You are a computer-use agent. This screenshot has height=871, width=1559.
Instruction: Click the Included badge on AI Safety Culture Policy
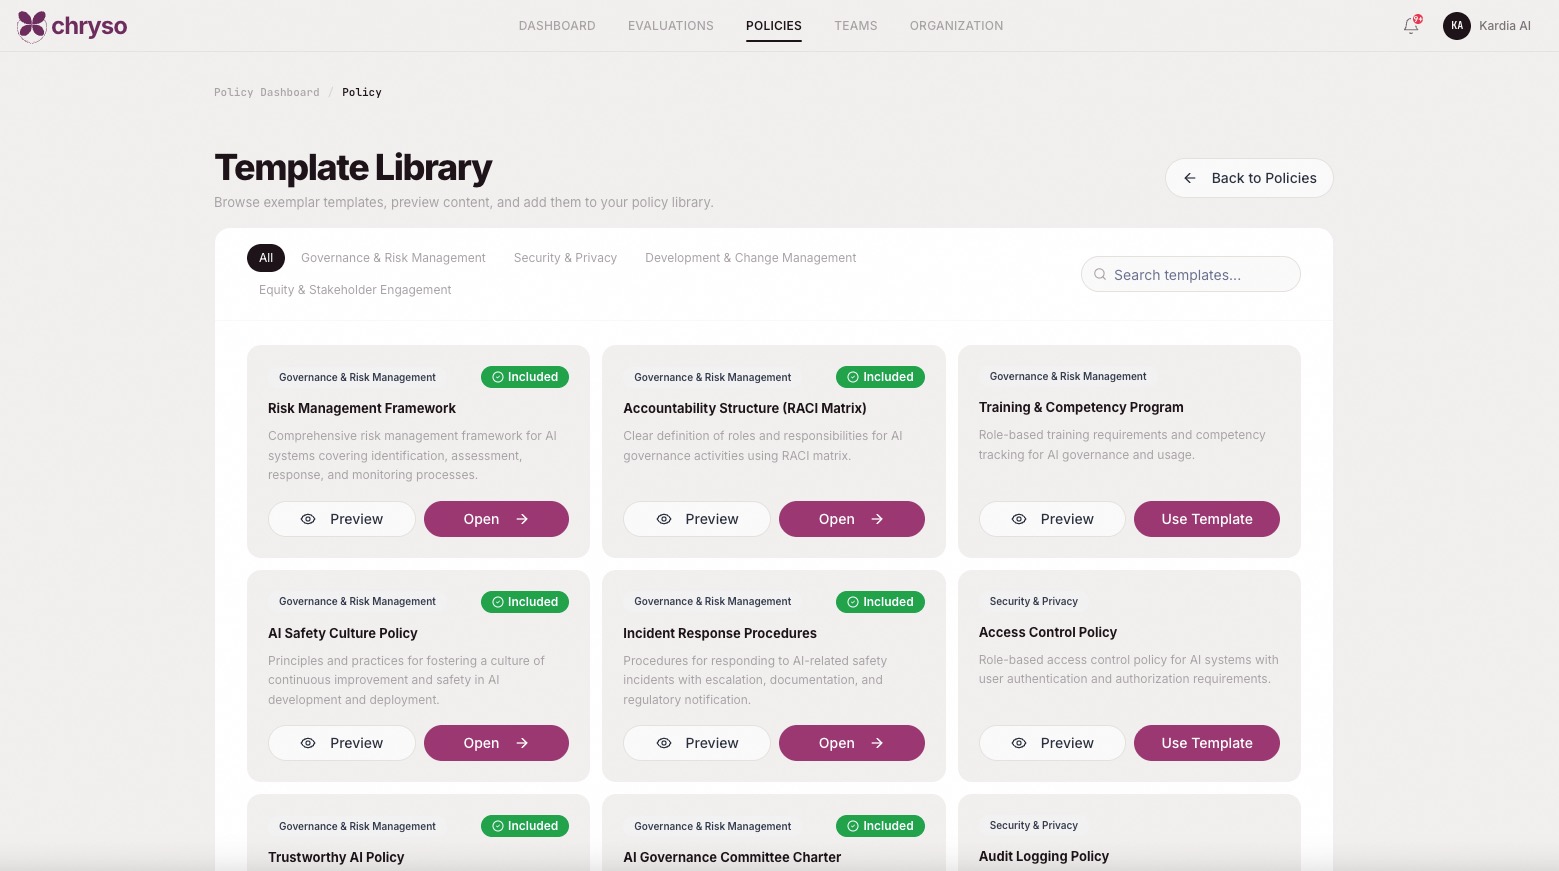(x=524, y=602)
